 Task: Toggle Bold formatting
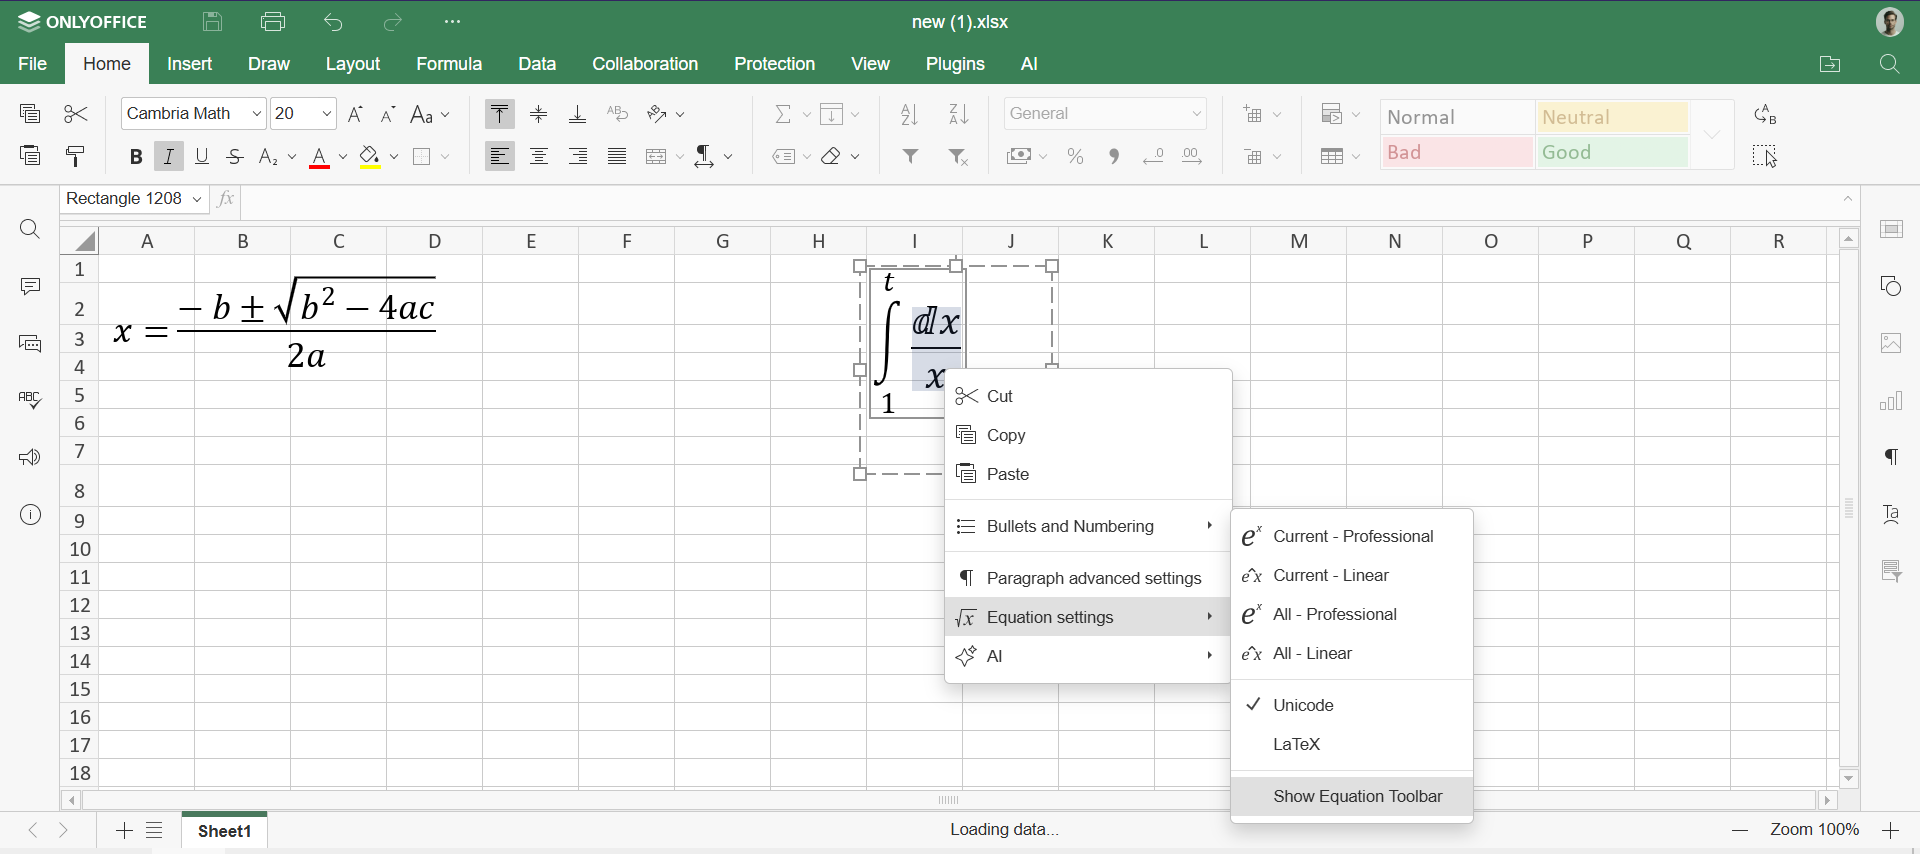tap(136, 157)
